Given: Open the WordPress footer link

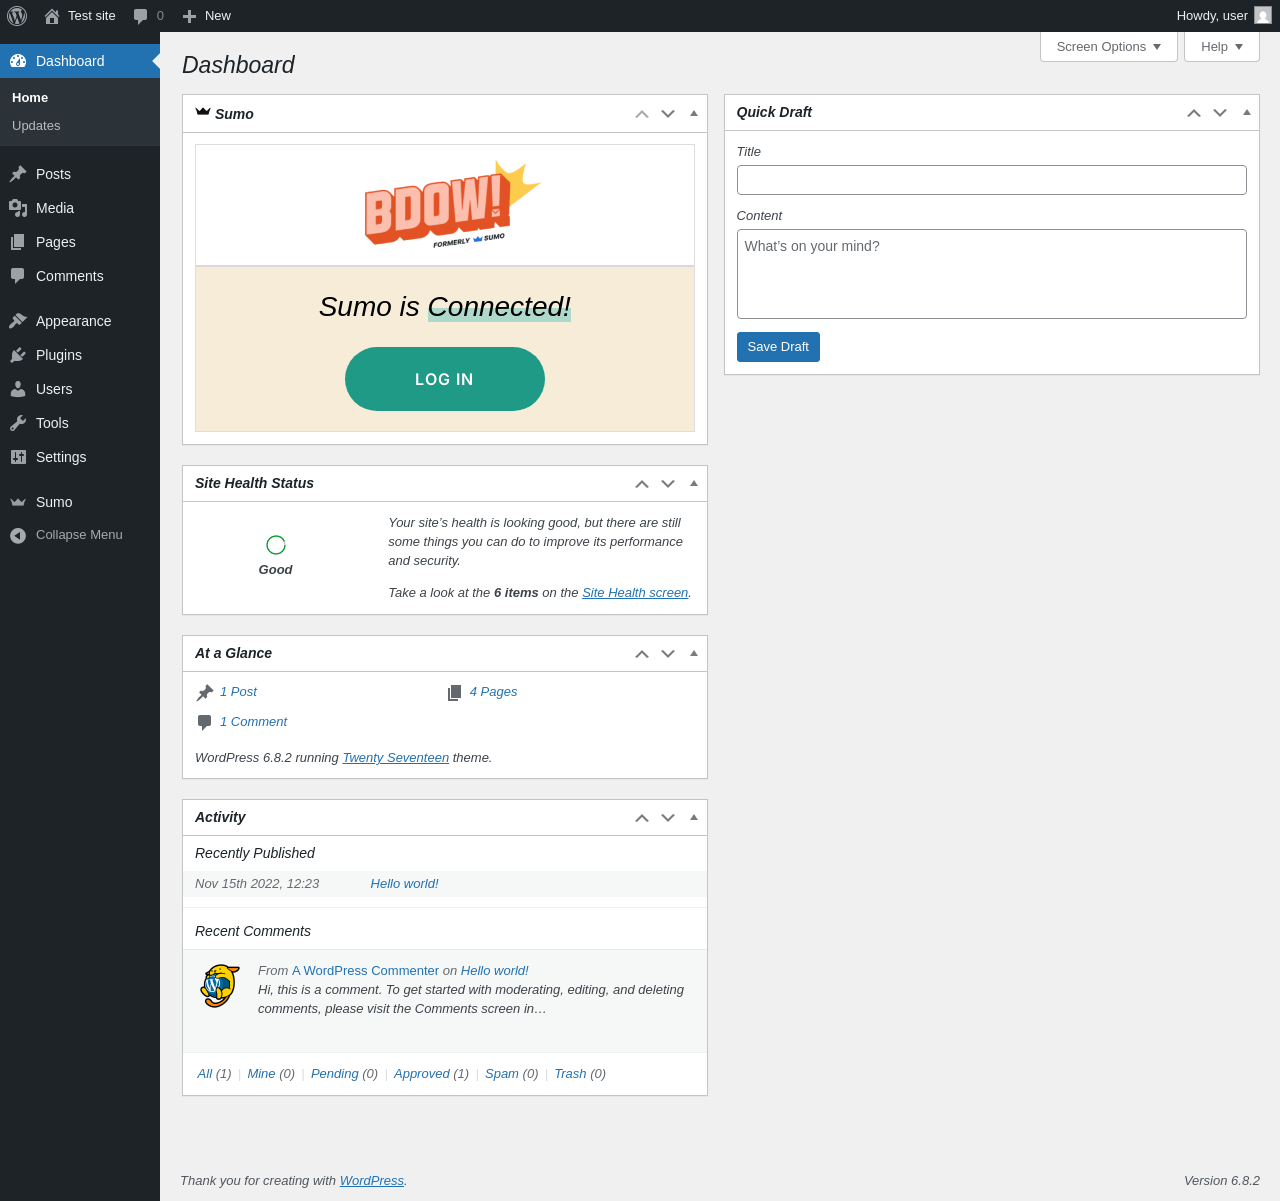Looking at the screenshot, I should (372, 1181).
